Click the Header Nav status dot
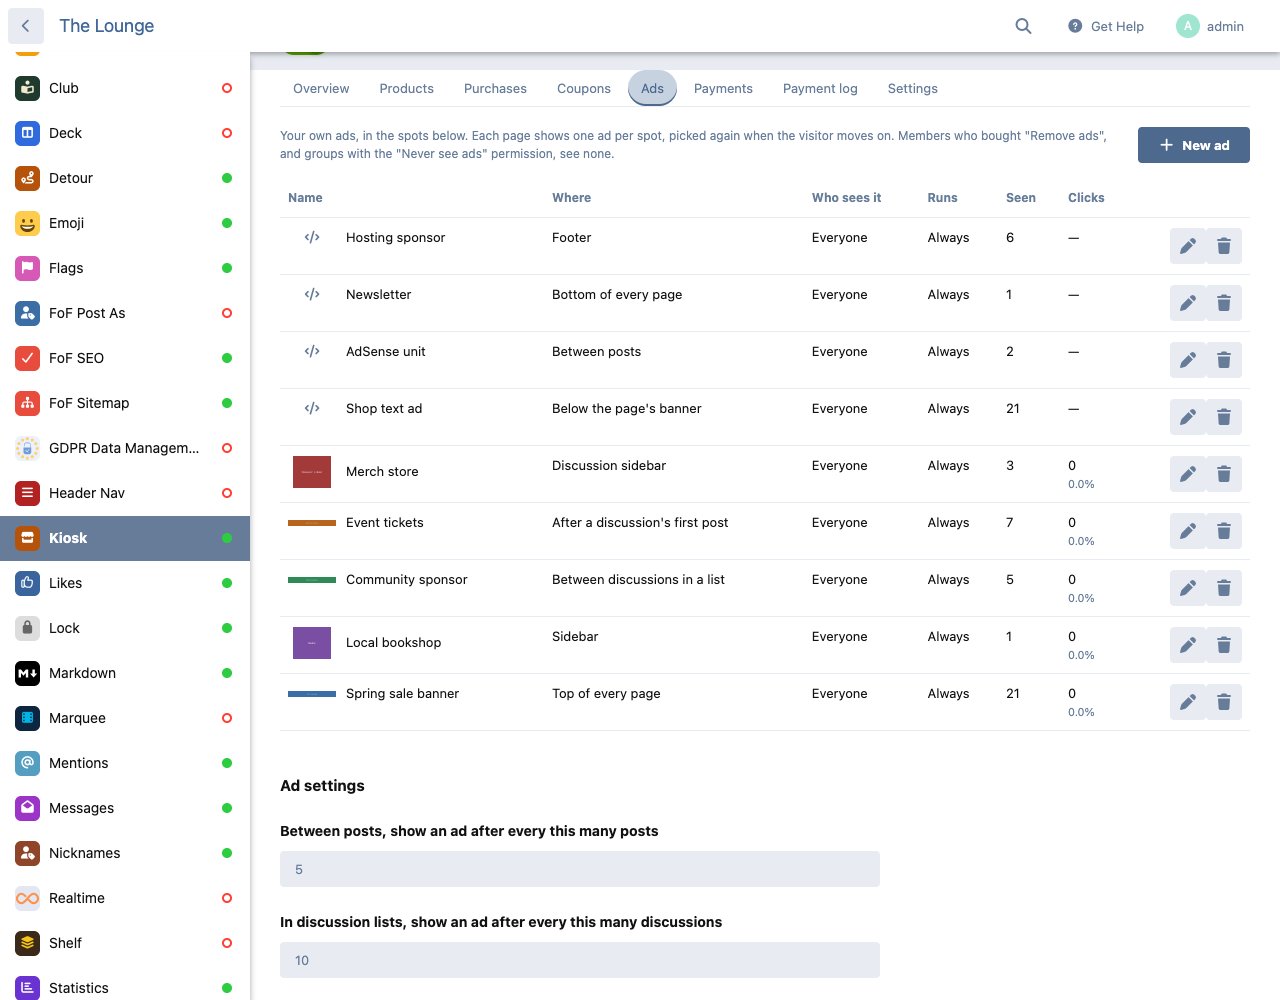Screen dimensions: 1280x1000 pyautogui.click(x=227, y=493)
